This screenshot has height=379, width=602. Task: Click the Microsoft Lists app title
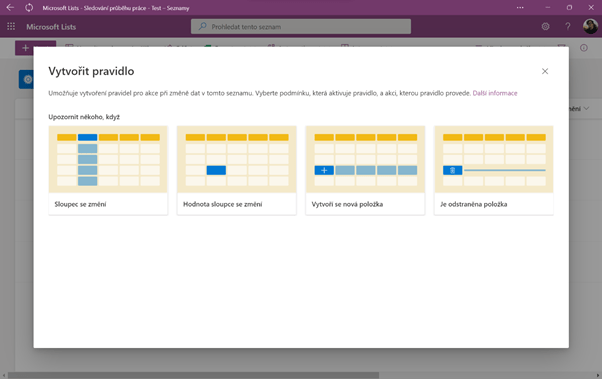tap(51, 27)
